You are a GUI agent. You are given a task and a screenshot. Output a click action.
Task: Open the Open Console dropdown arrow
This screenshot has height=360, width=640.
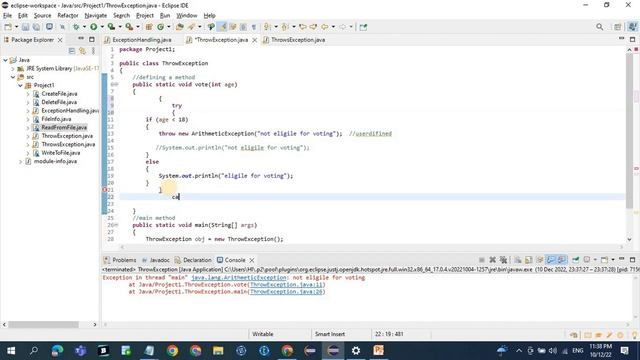click(613, 260)
